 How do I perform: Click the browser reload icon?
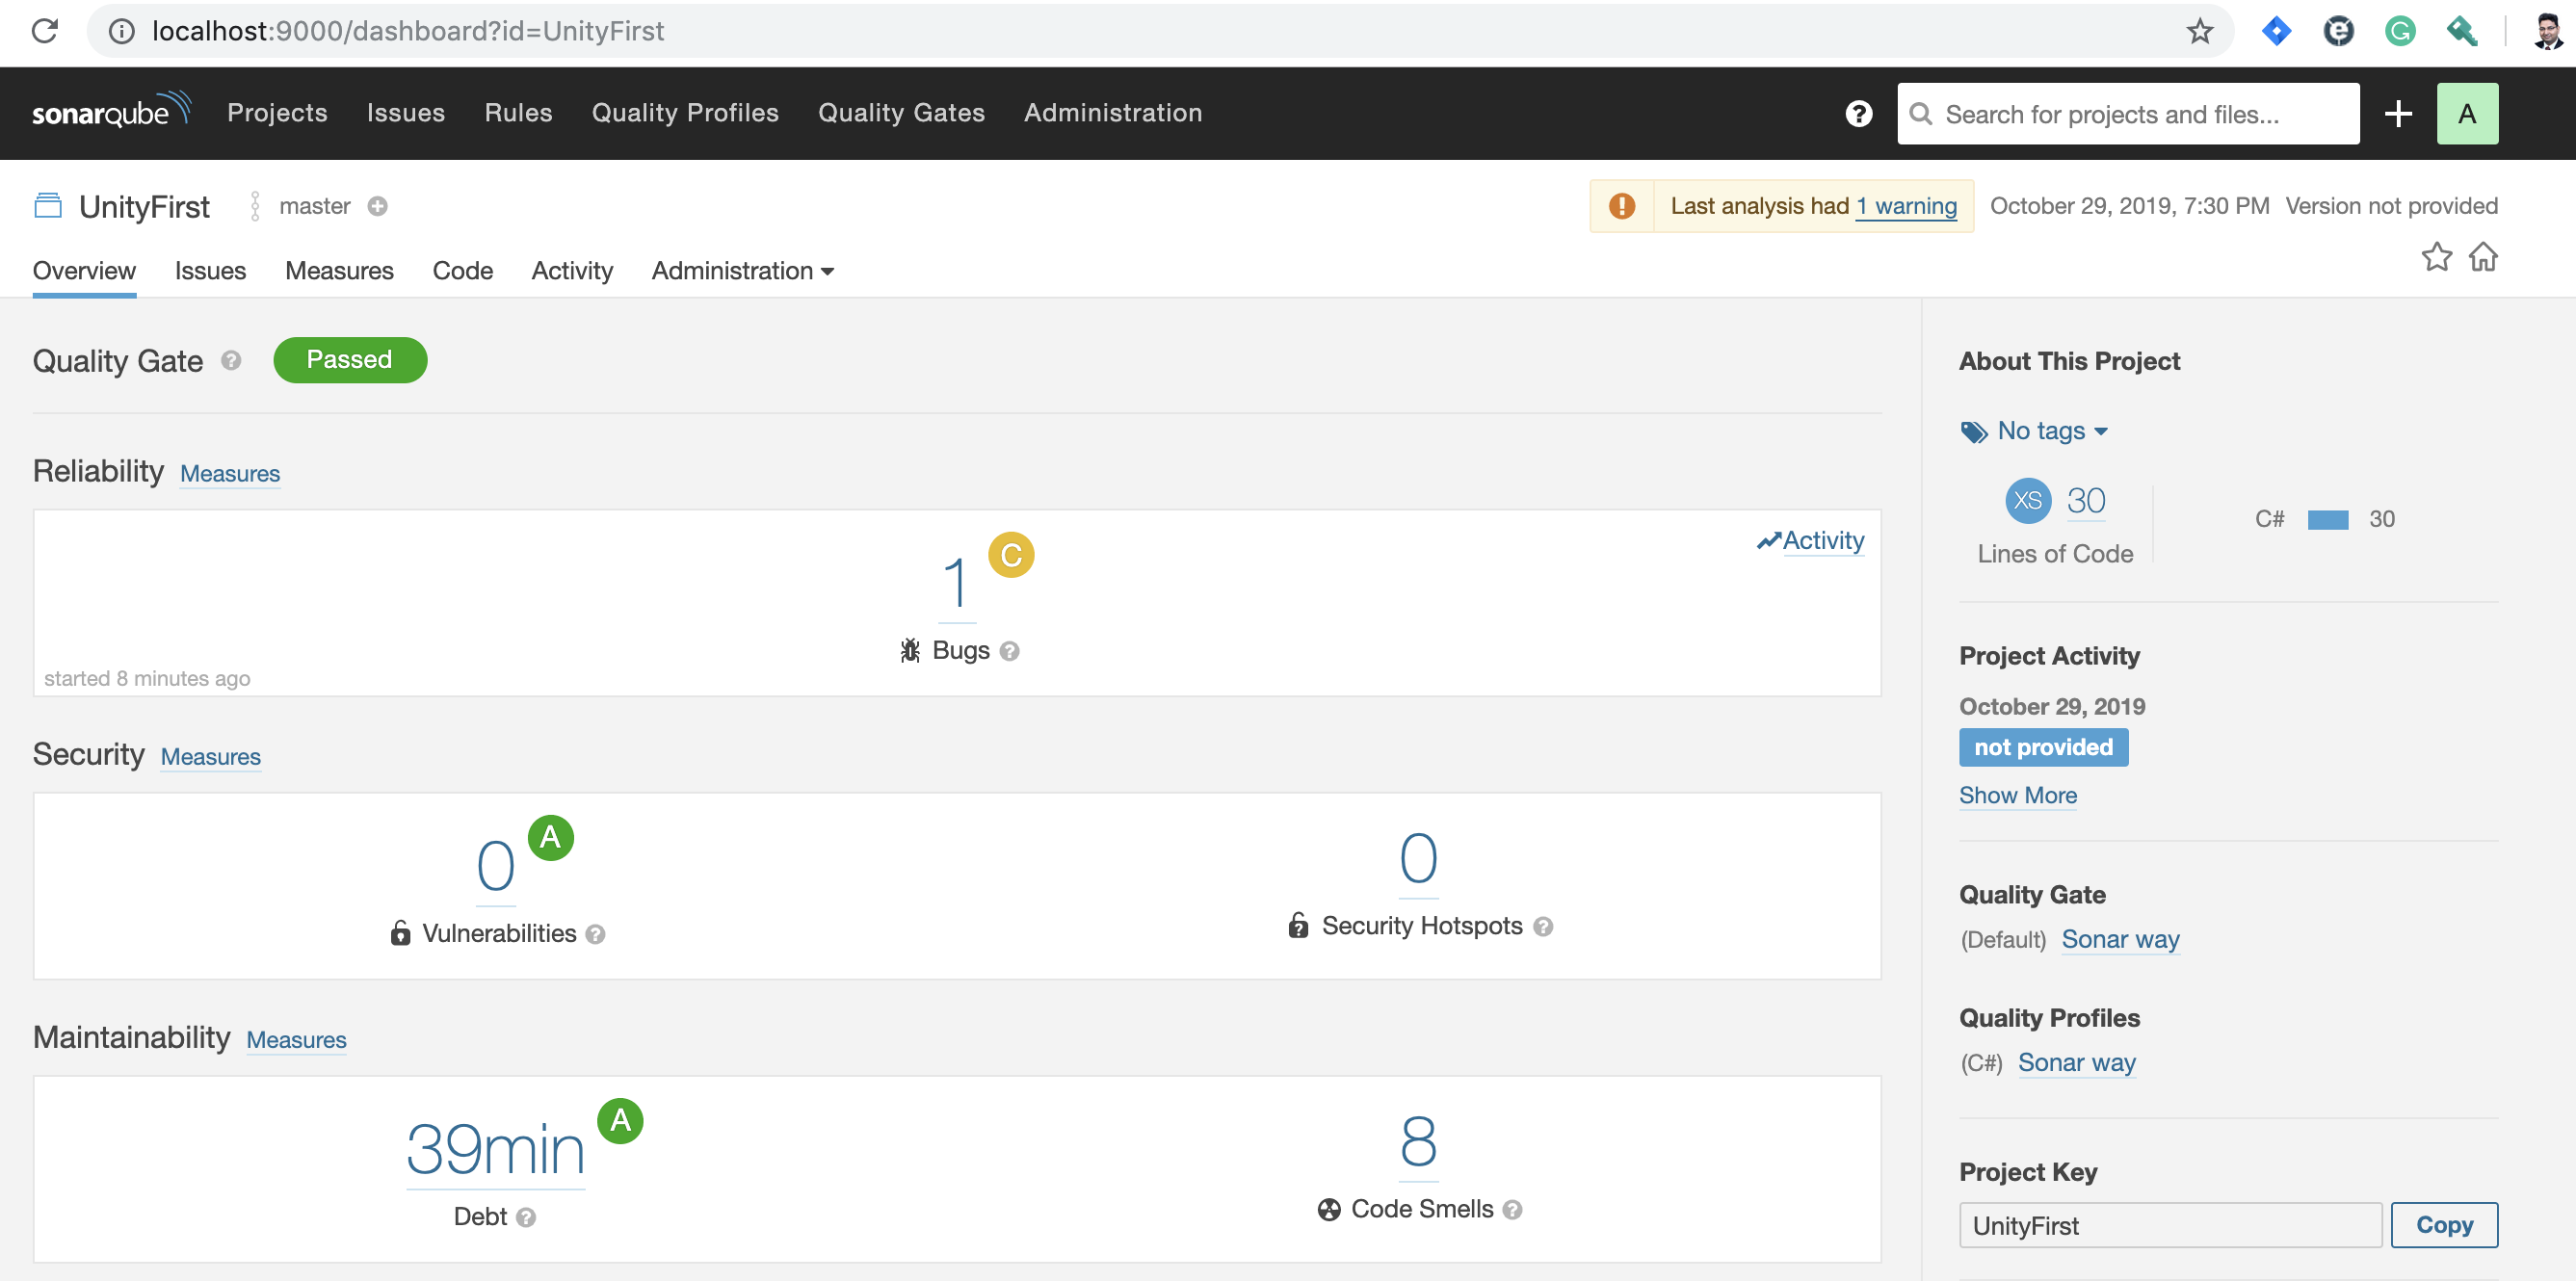[45, 31]
